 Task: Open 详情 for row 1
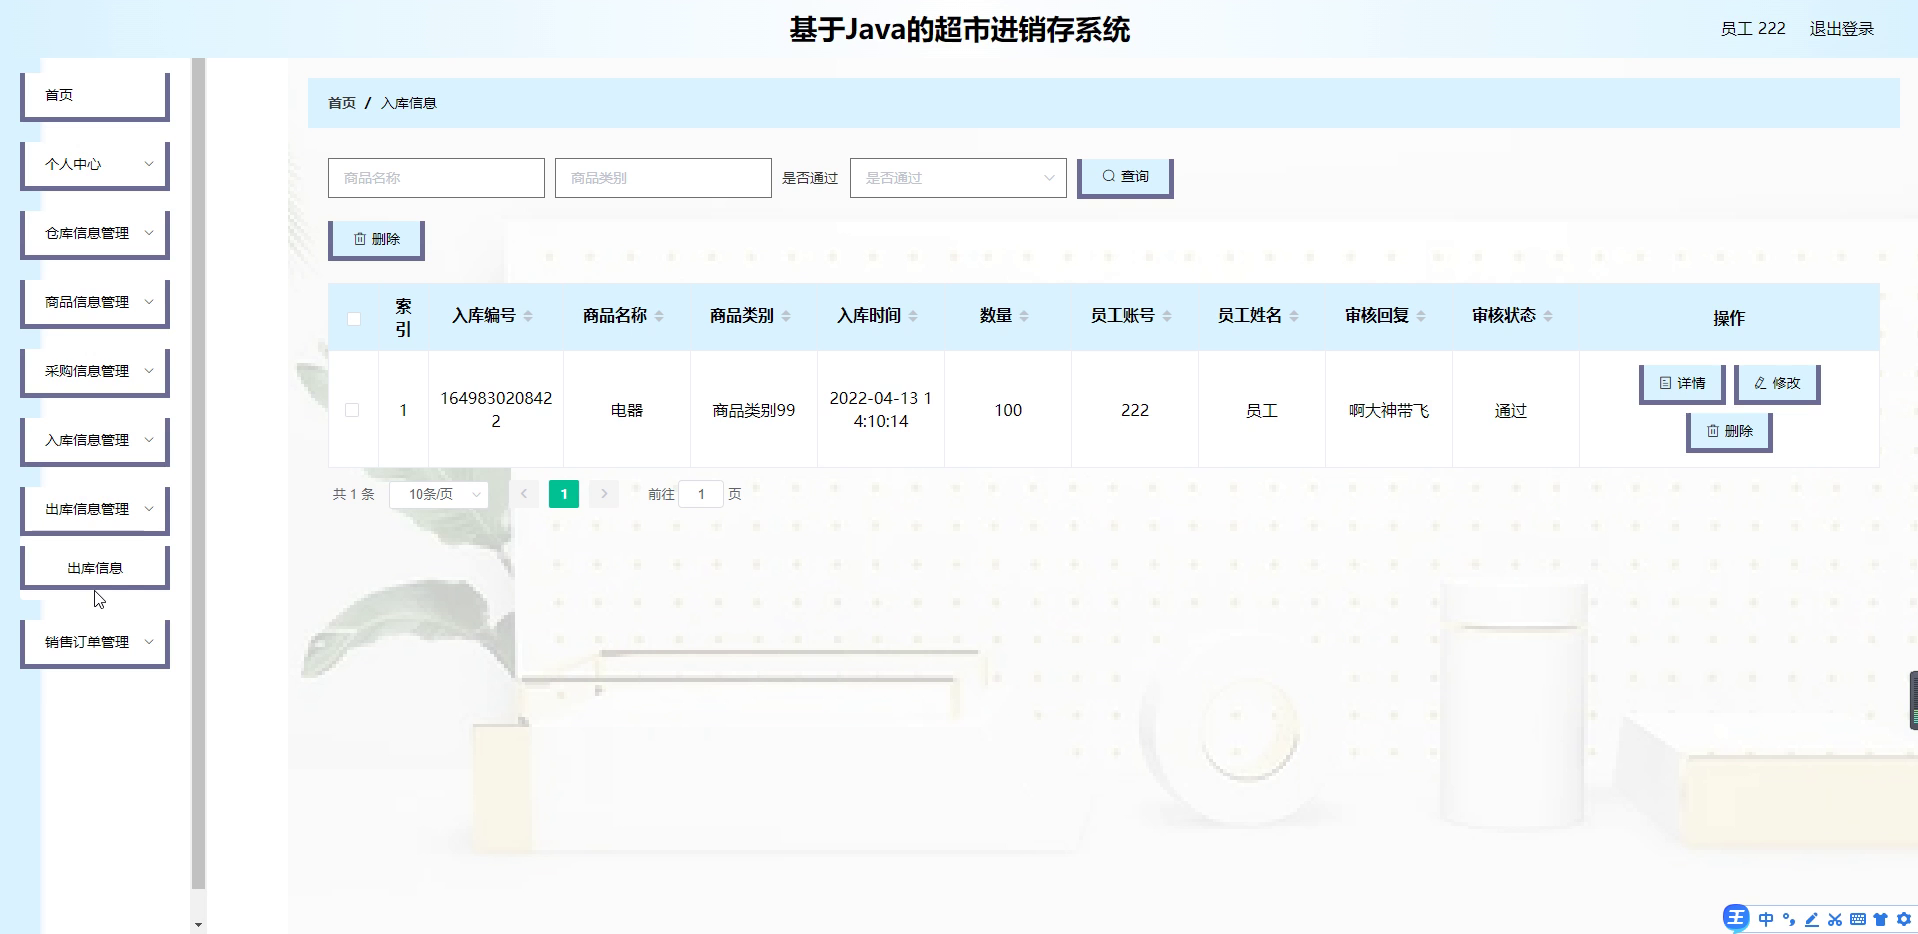click(x=1682, y=384)
